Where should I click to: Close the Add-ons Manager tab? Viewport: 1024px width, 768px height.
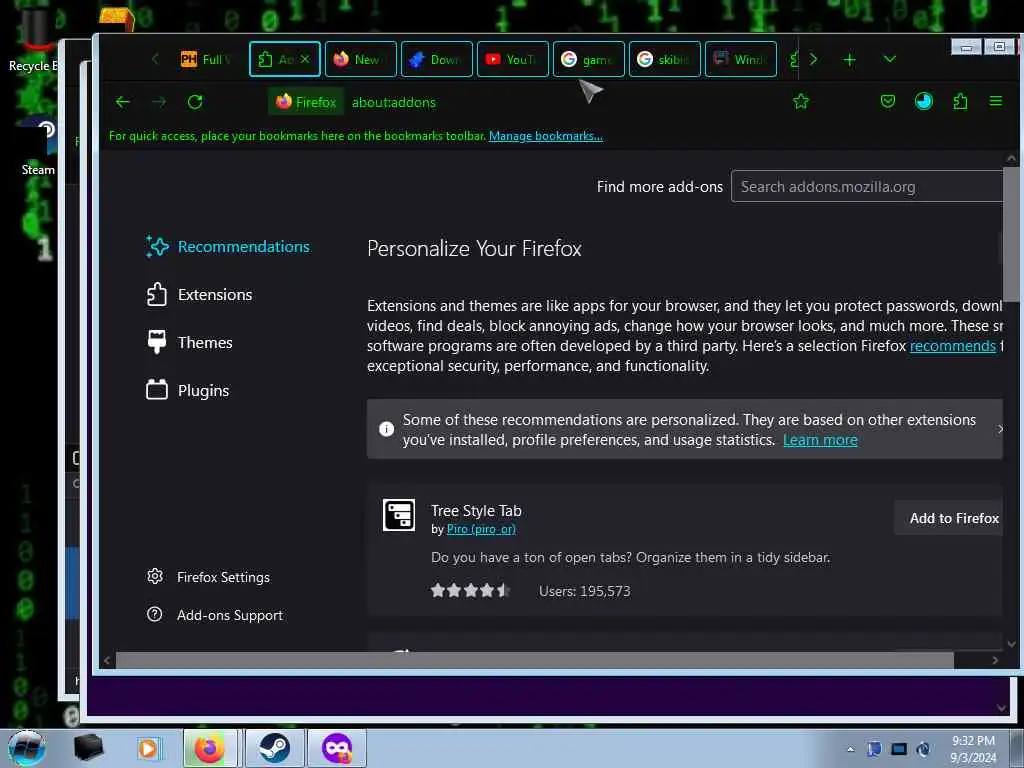click(x=304, y=59)
